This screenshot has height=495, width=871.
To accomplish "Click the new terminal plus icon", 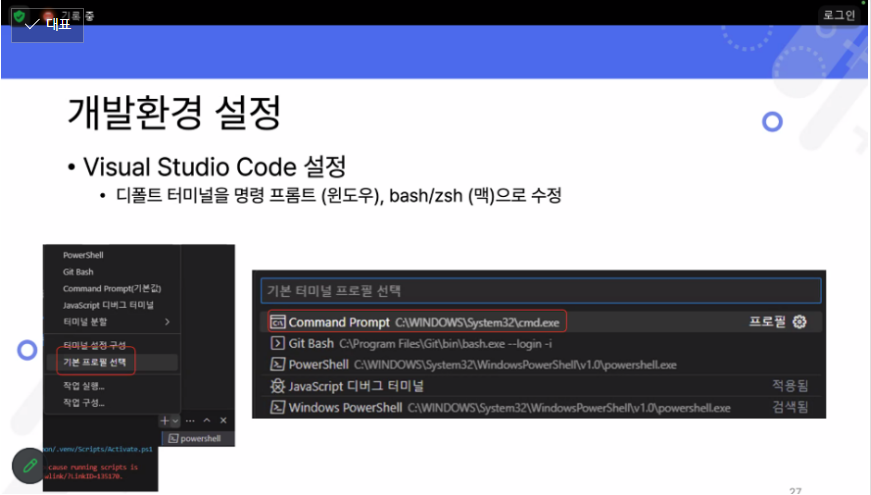I will point(164,421).
